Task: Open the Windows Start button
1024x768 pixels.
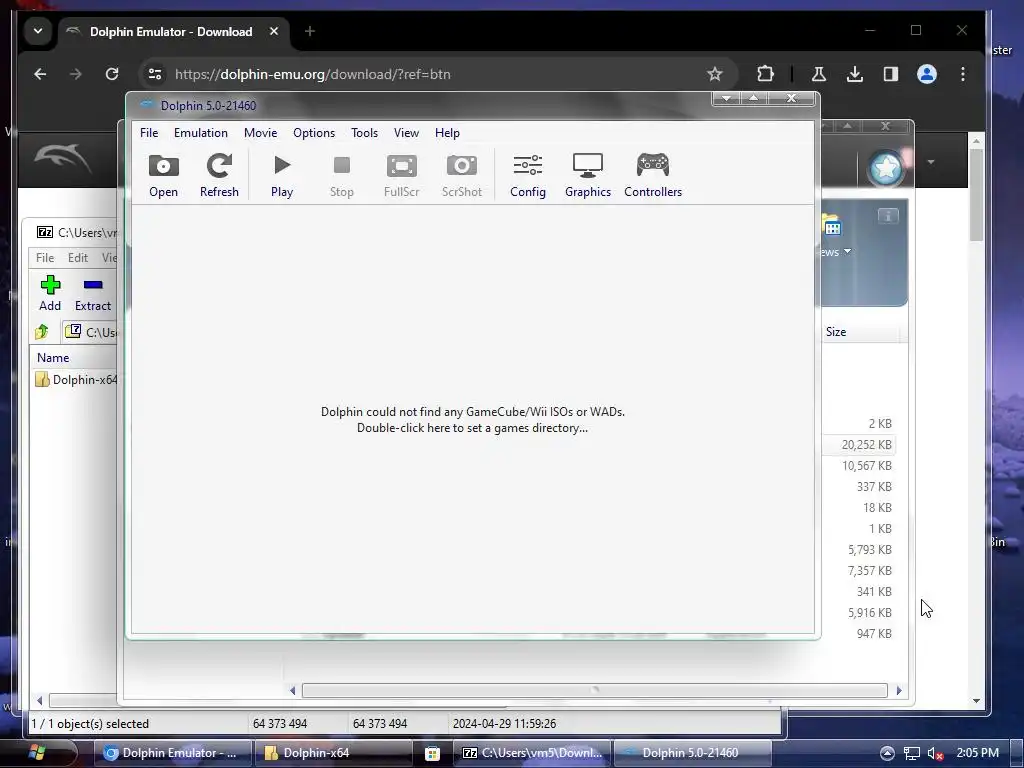Action: [x=37, y=753]
